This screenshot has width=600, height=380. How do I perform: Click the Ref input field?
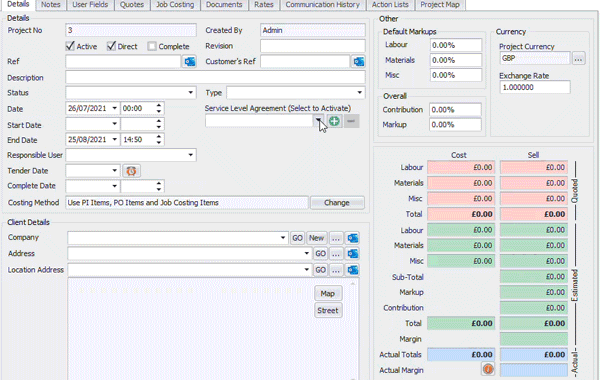(123, 62)
